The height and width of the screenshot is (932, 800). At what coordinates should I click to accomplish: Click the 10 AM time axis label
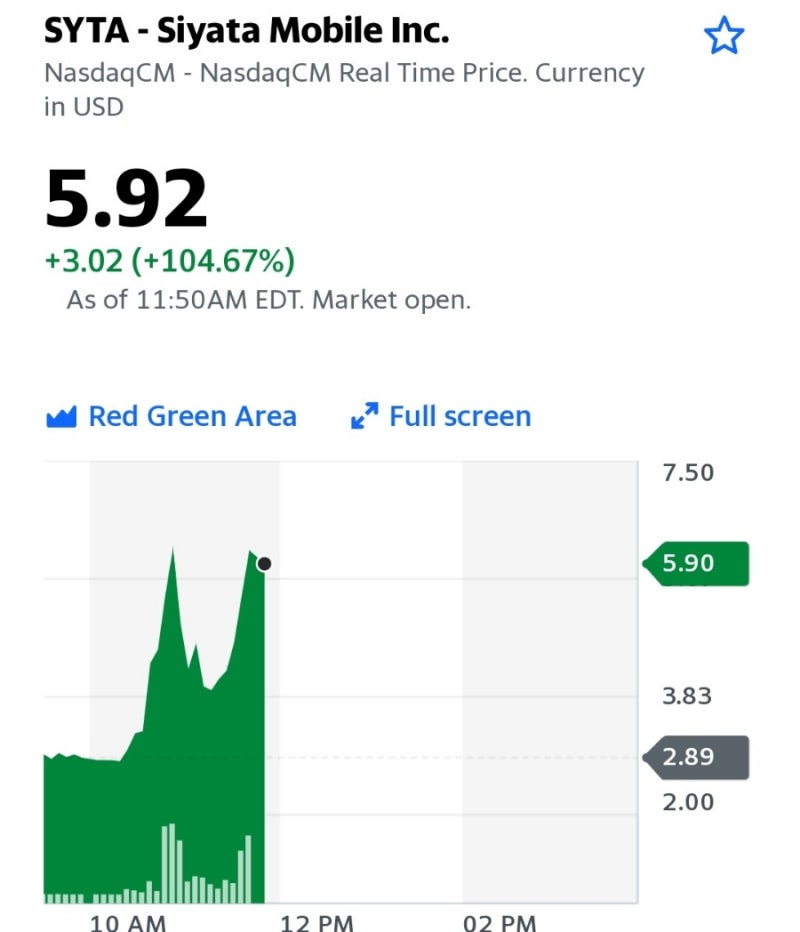click(128, 922)
